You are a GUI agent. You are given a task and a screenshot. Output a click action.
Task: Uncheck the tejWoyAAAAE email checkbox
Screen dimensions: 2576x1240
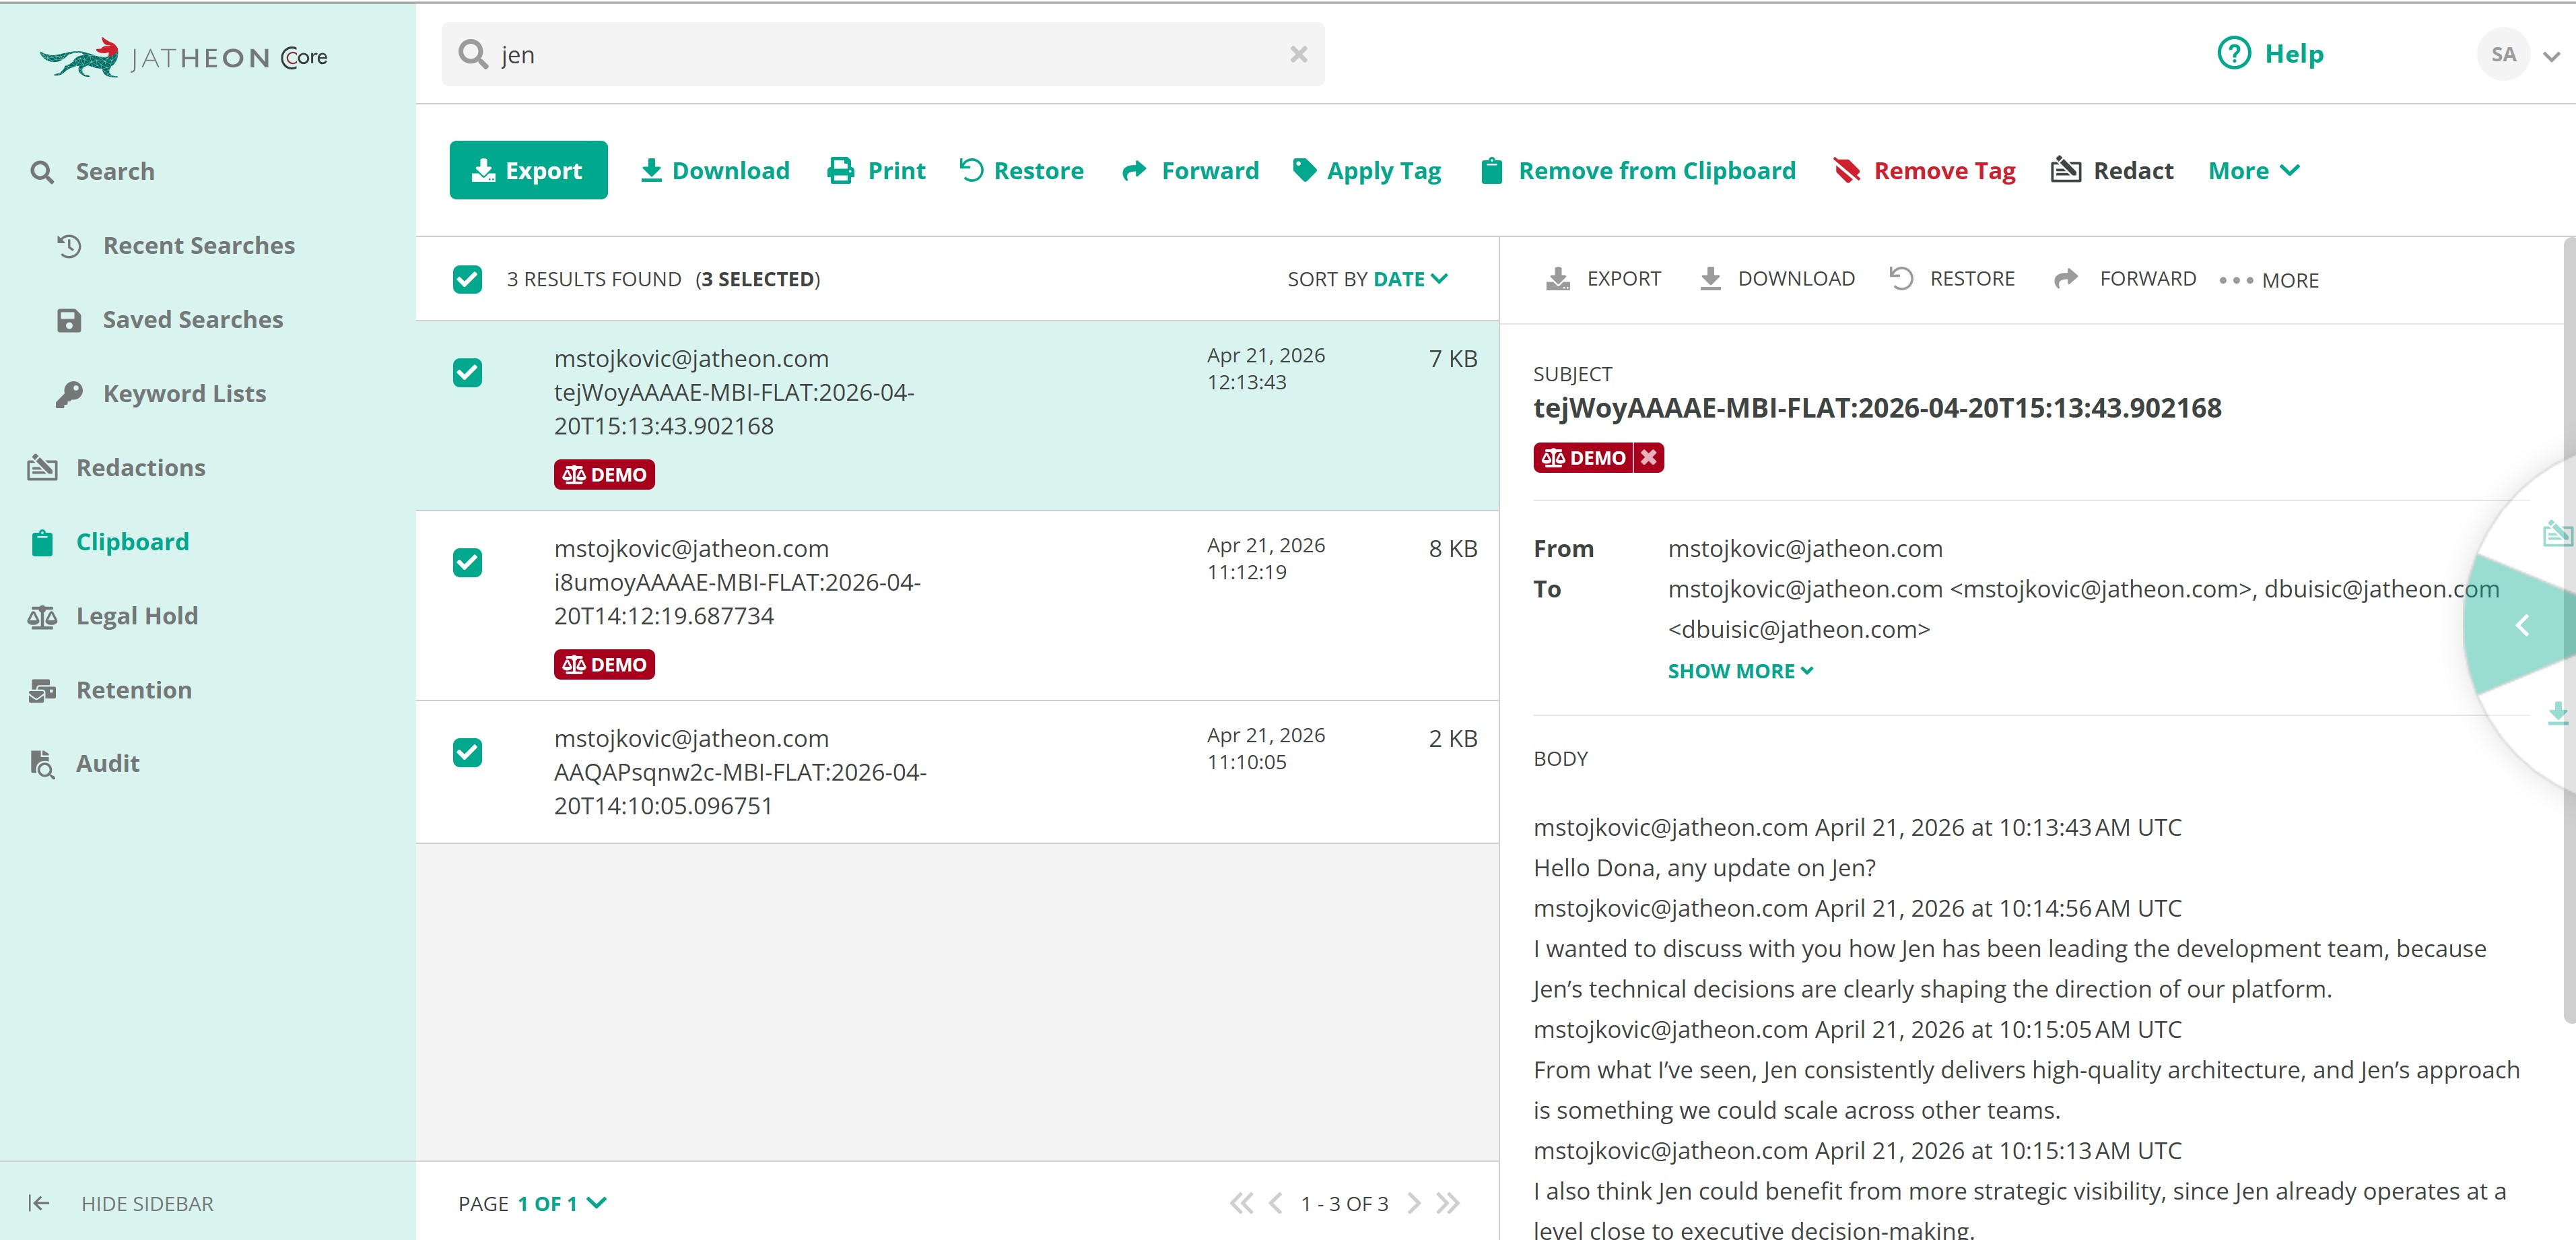pos(467,372)
